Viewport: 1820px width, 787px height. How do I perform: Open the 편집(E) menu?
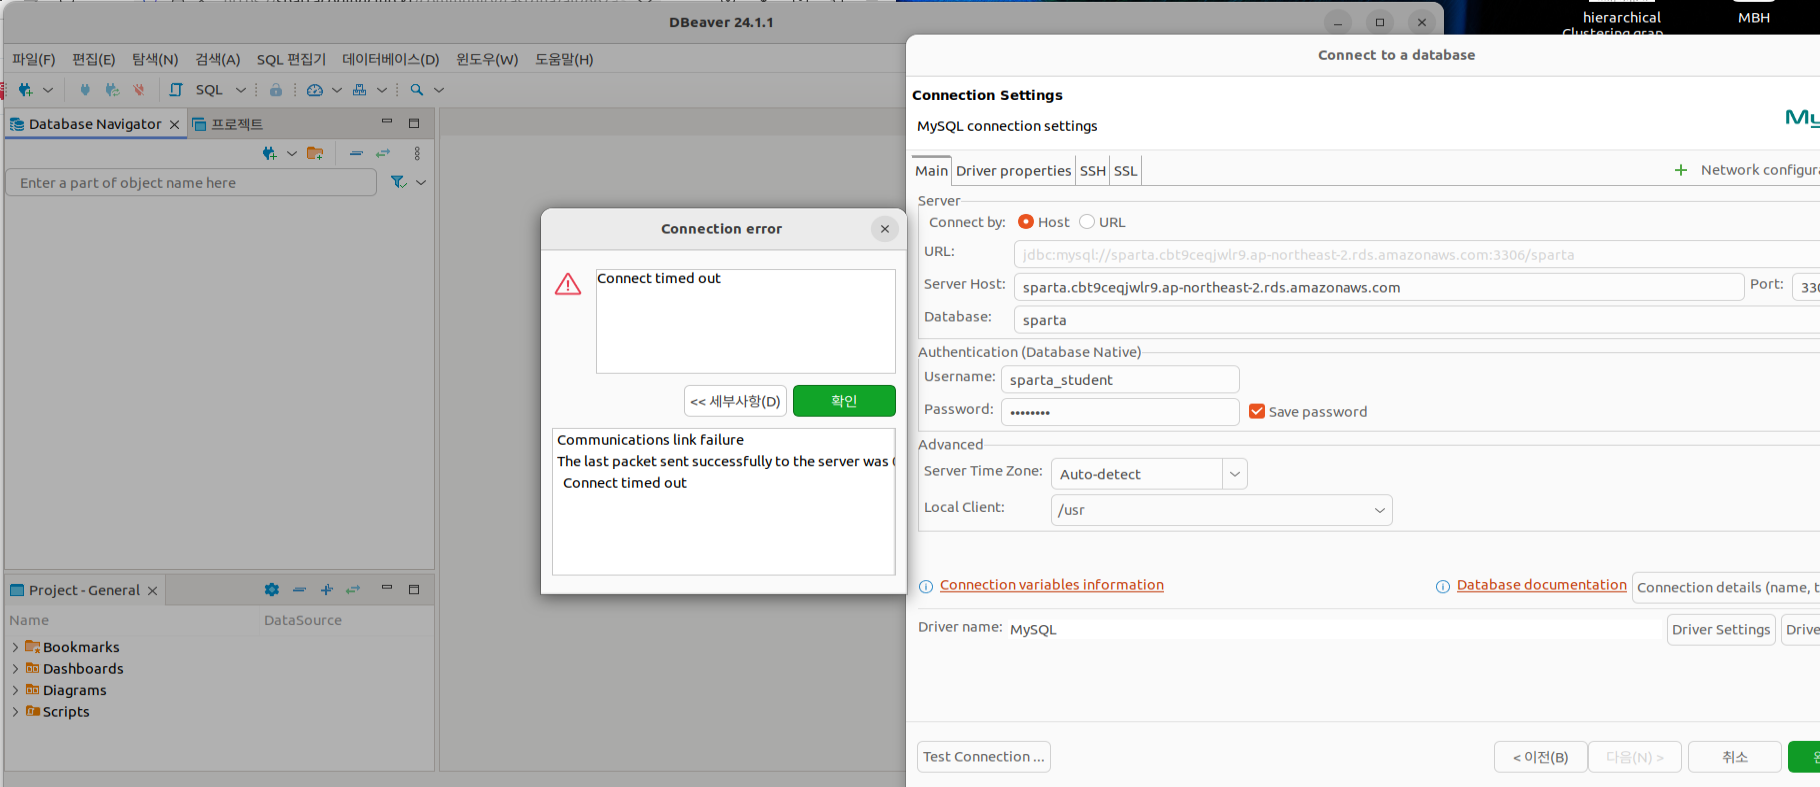[x=94, y=59]
